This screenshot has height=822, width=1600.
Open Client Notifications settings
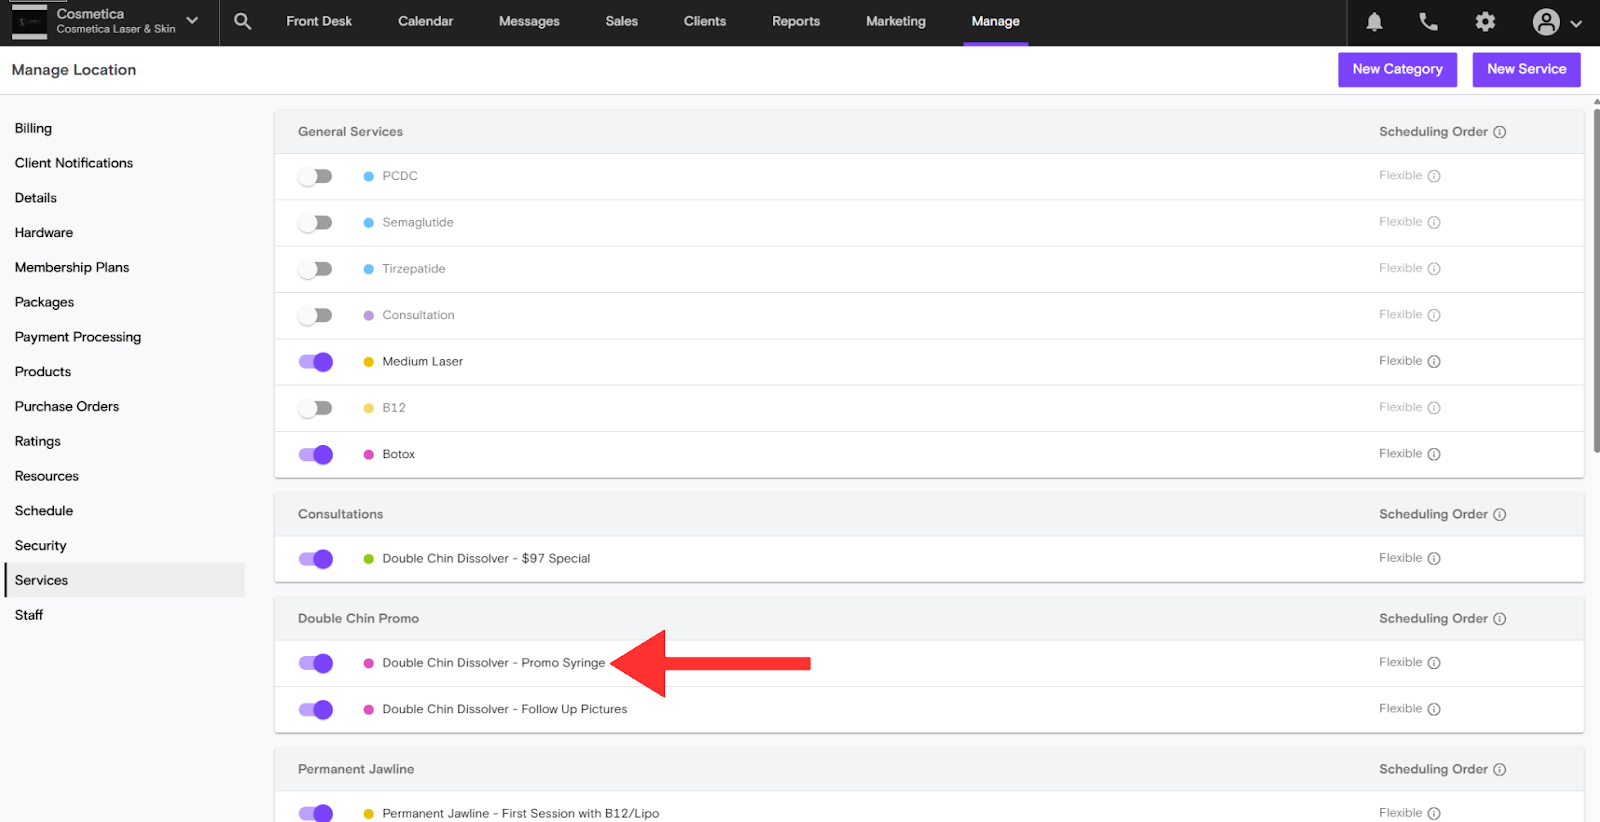click(74, 163)
